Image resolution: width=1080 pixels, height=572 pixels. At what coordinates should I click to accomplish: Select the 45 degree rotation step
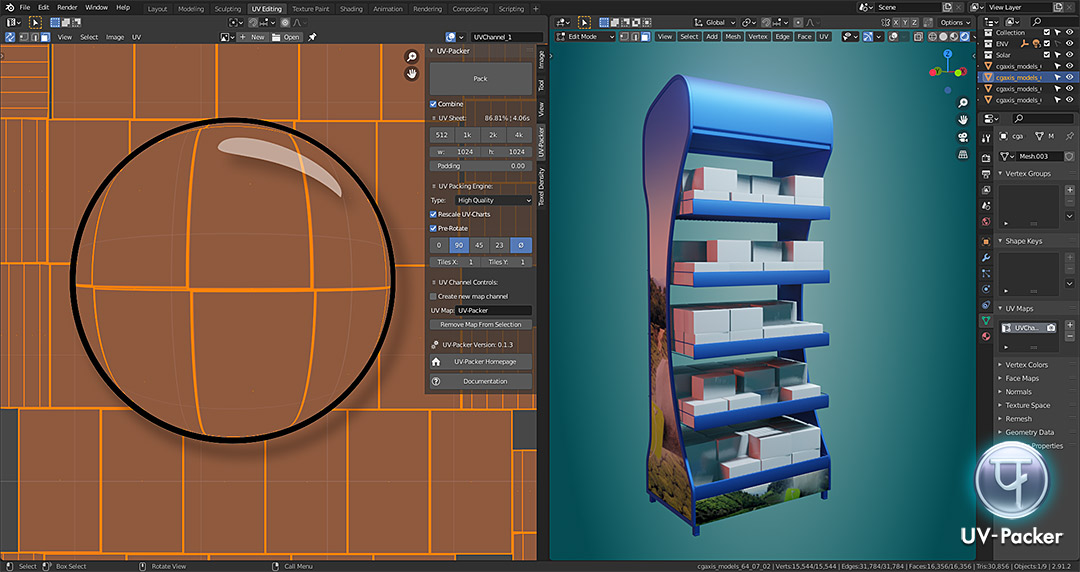(479, 245)
